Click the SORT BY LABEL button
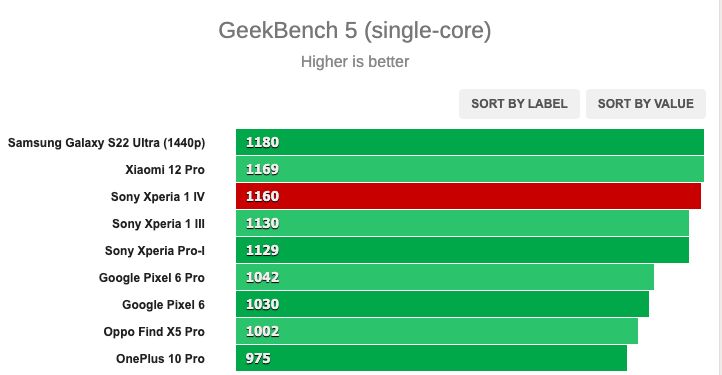722x375 pixels. [x=519, y=104]
